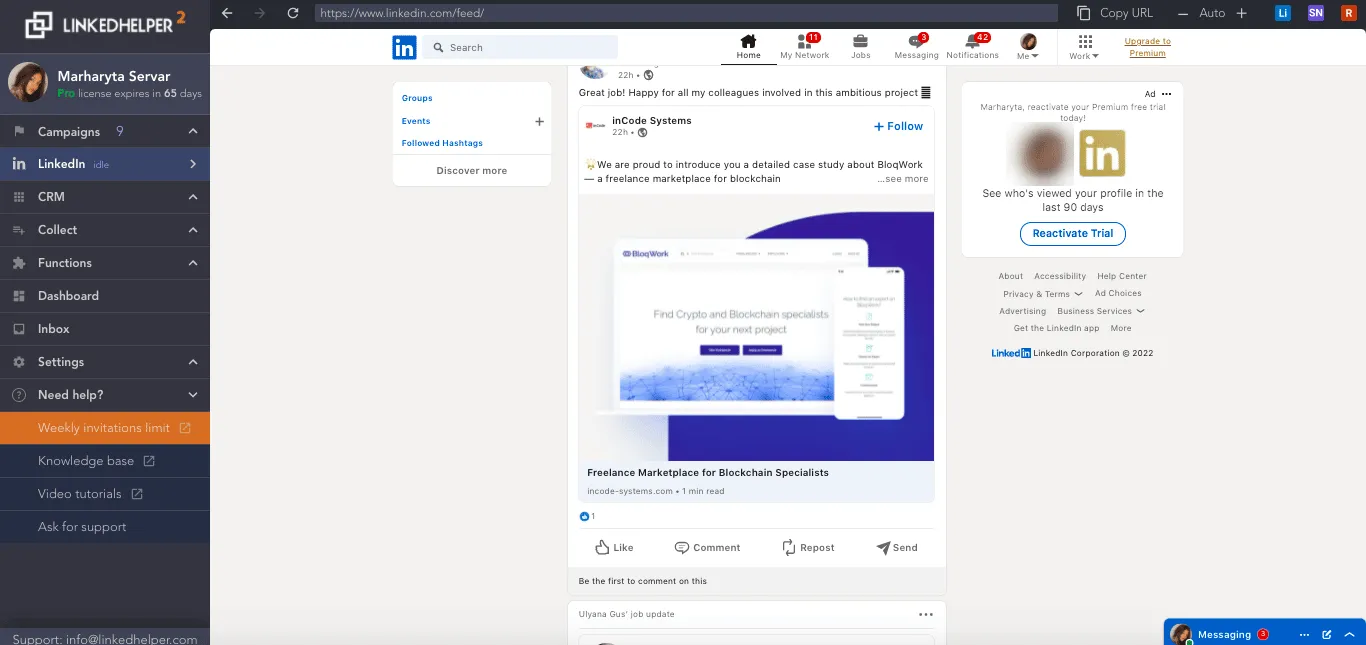1366x645 pixels.
Task: Decrease zoom with the minus button
Action: click(1184, 13)
